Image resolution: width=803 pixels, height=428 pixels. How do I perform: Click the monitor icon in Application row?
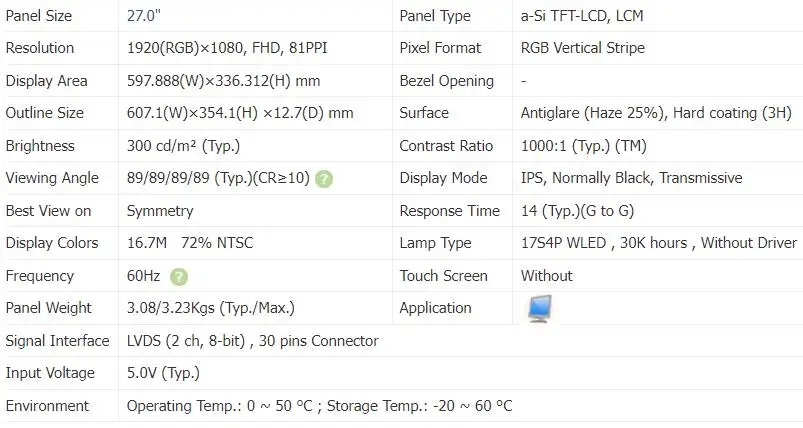pos(540,309)
